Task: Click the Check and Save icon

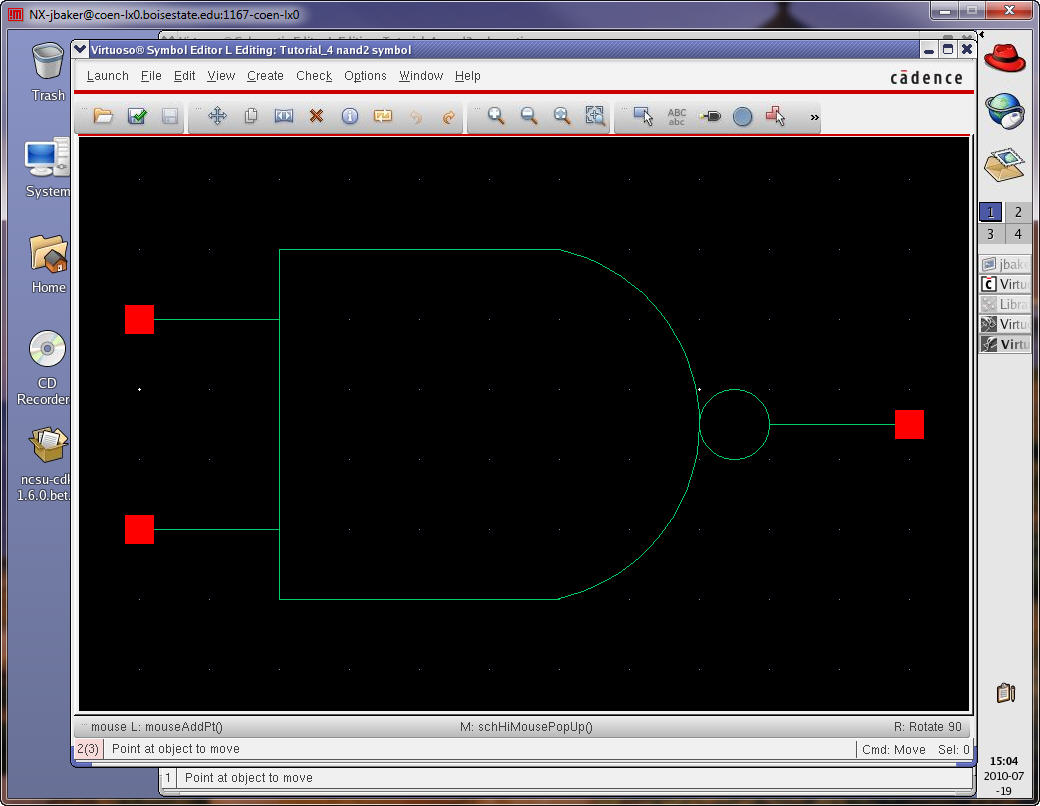Action: 137,117
